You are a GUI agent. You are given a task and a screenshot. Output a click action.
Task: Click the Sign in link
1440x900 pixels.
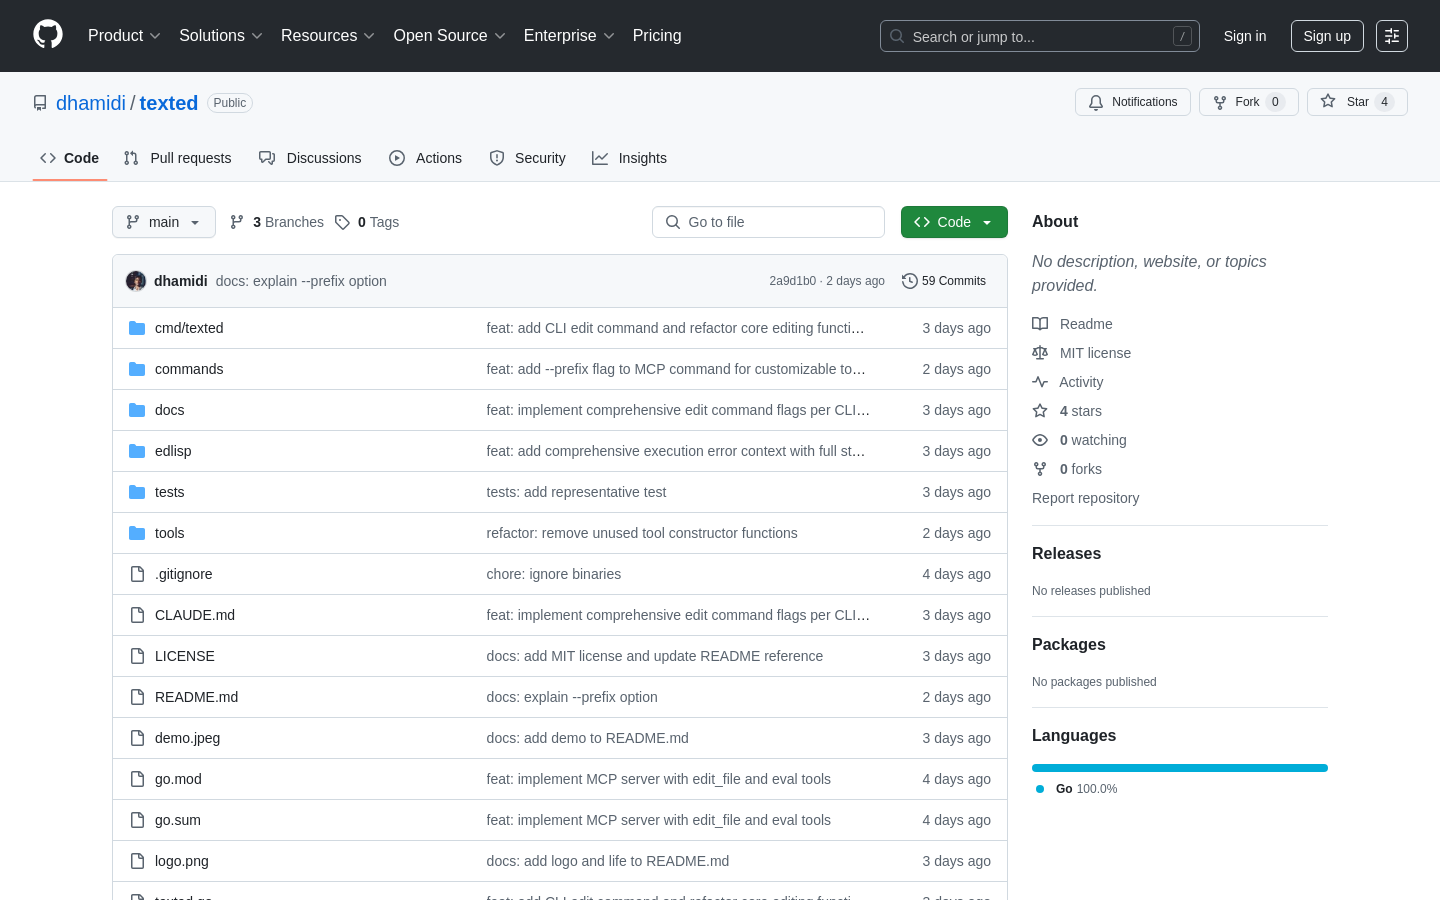(1245, 36)
